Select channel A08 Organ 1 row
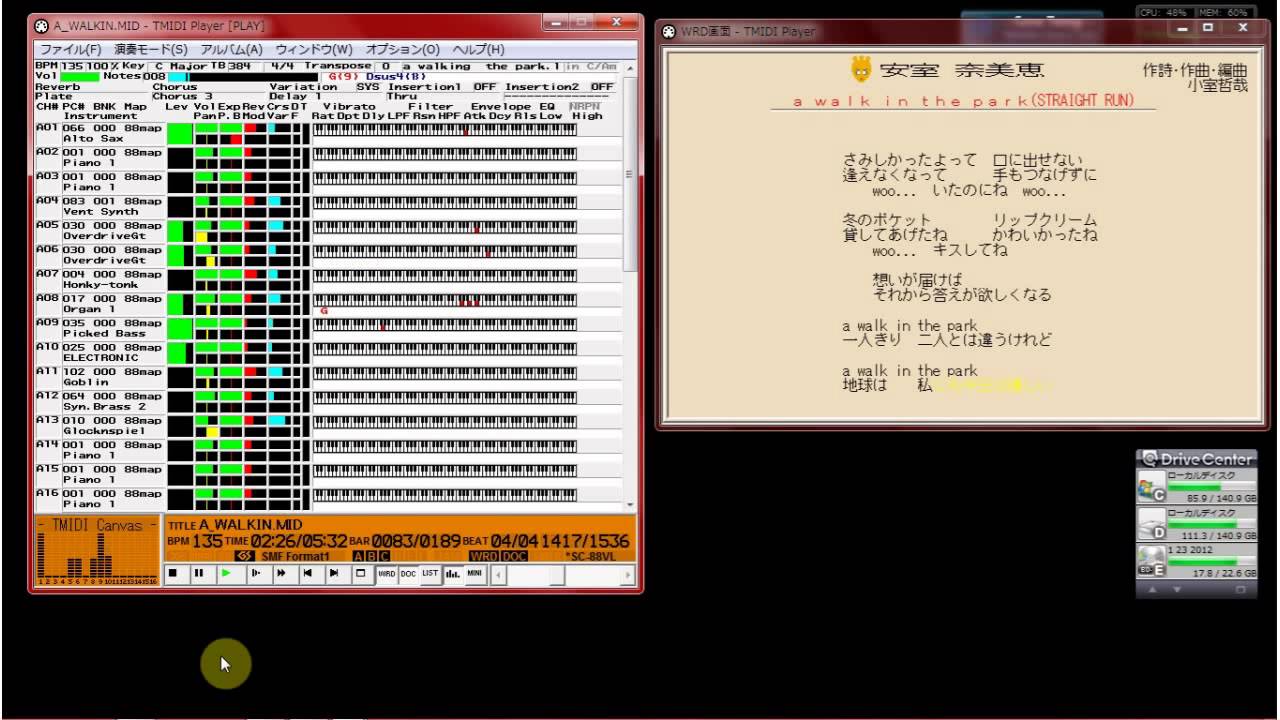The height and width of the screenshot is (720, 1280). (x=100, y=304)
